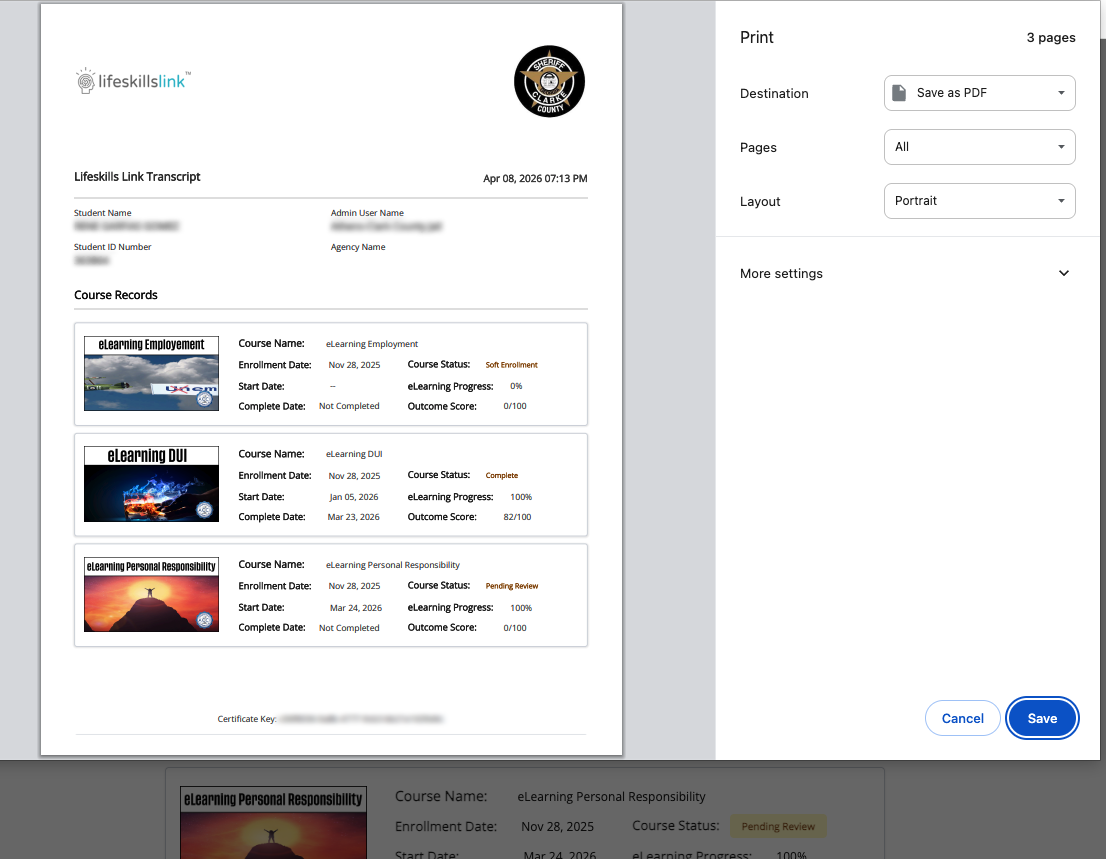Open the Pages dropdown set to All
Viewport: 1106px width, 859px height.
pos(979,147)
